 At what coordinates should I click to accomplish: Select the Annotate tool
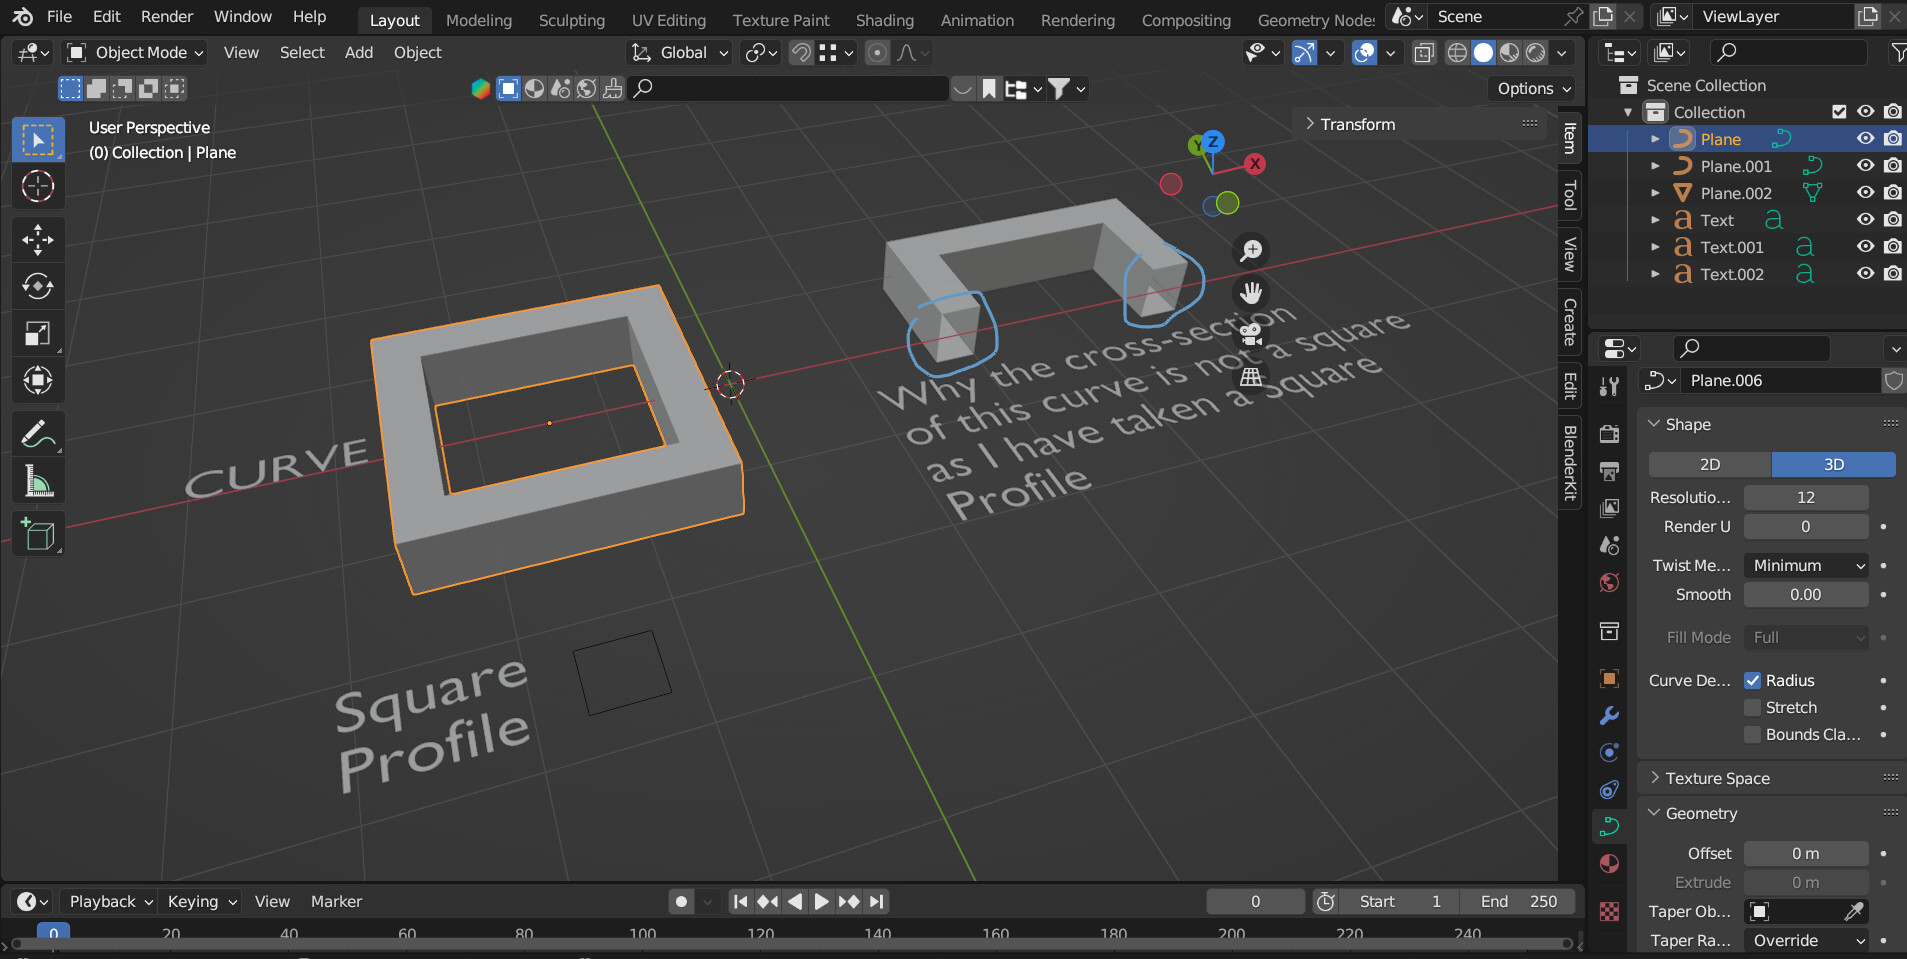click(38, 433)
